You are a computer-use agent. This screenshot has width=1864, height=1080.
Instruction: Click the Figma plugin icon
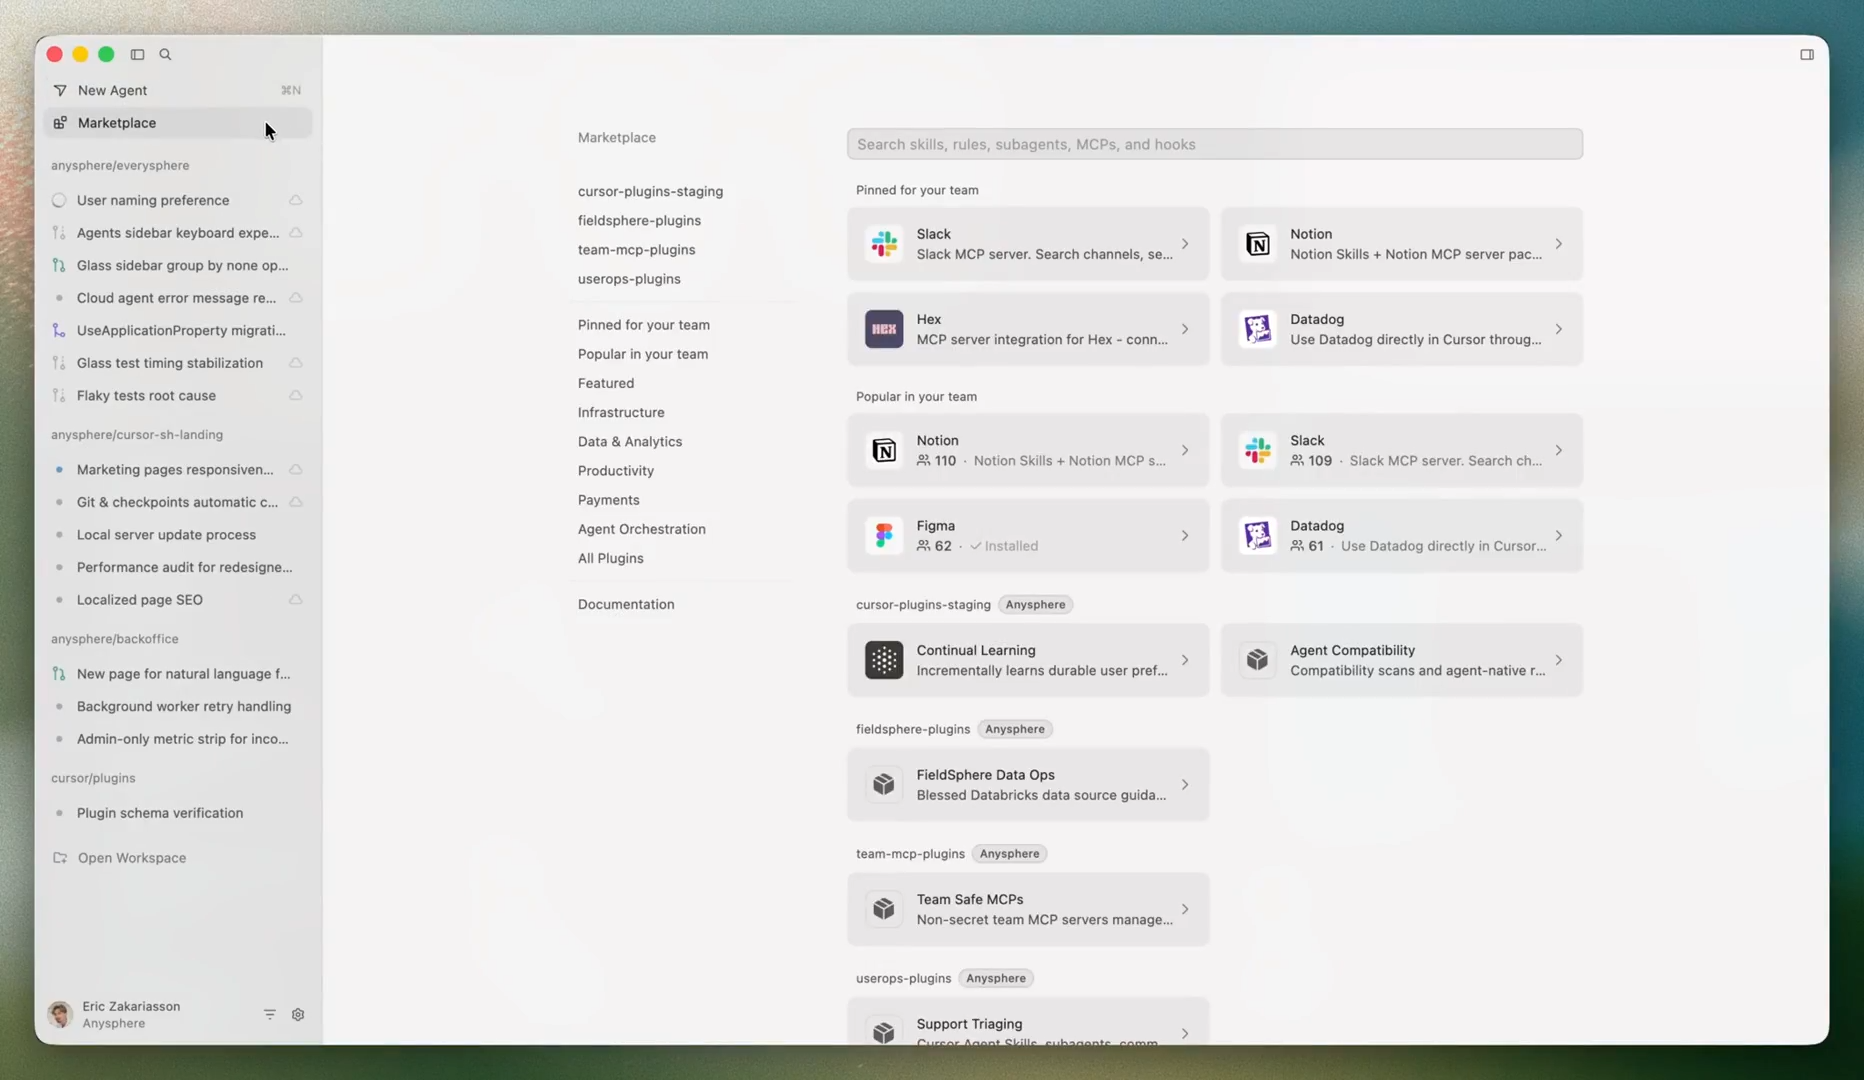point(884,535)
